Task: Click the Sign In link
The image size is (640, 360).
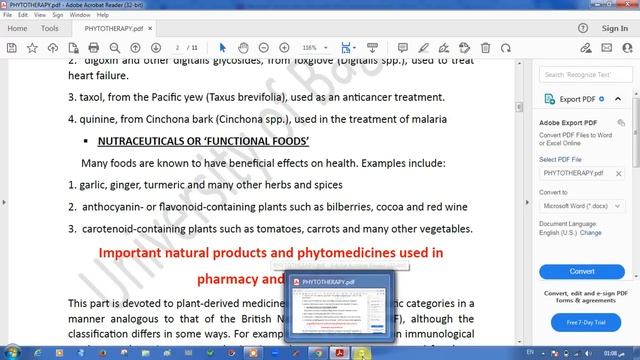Action: tap(615, 28)
